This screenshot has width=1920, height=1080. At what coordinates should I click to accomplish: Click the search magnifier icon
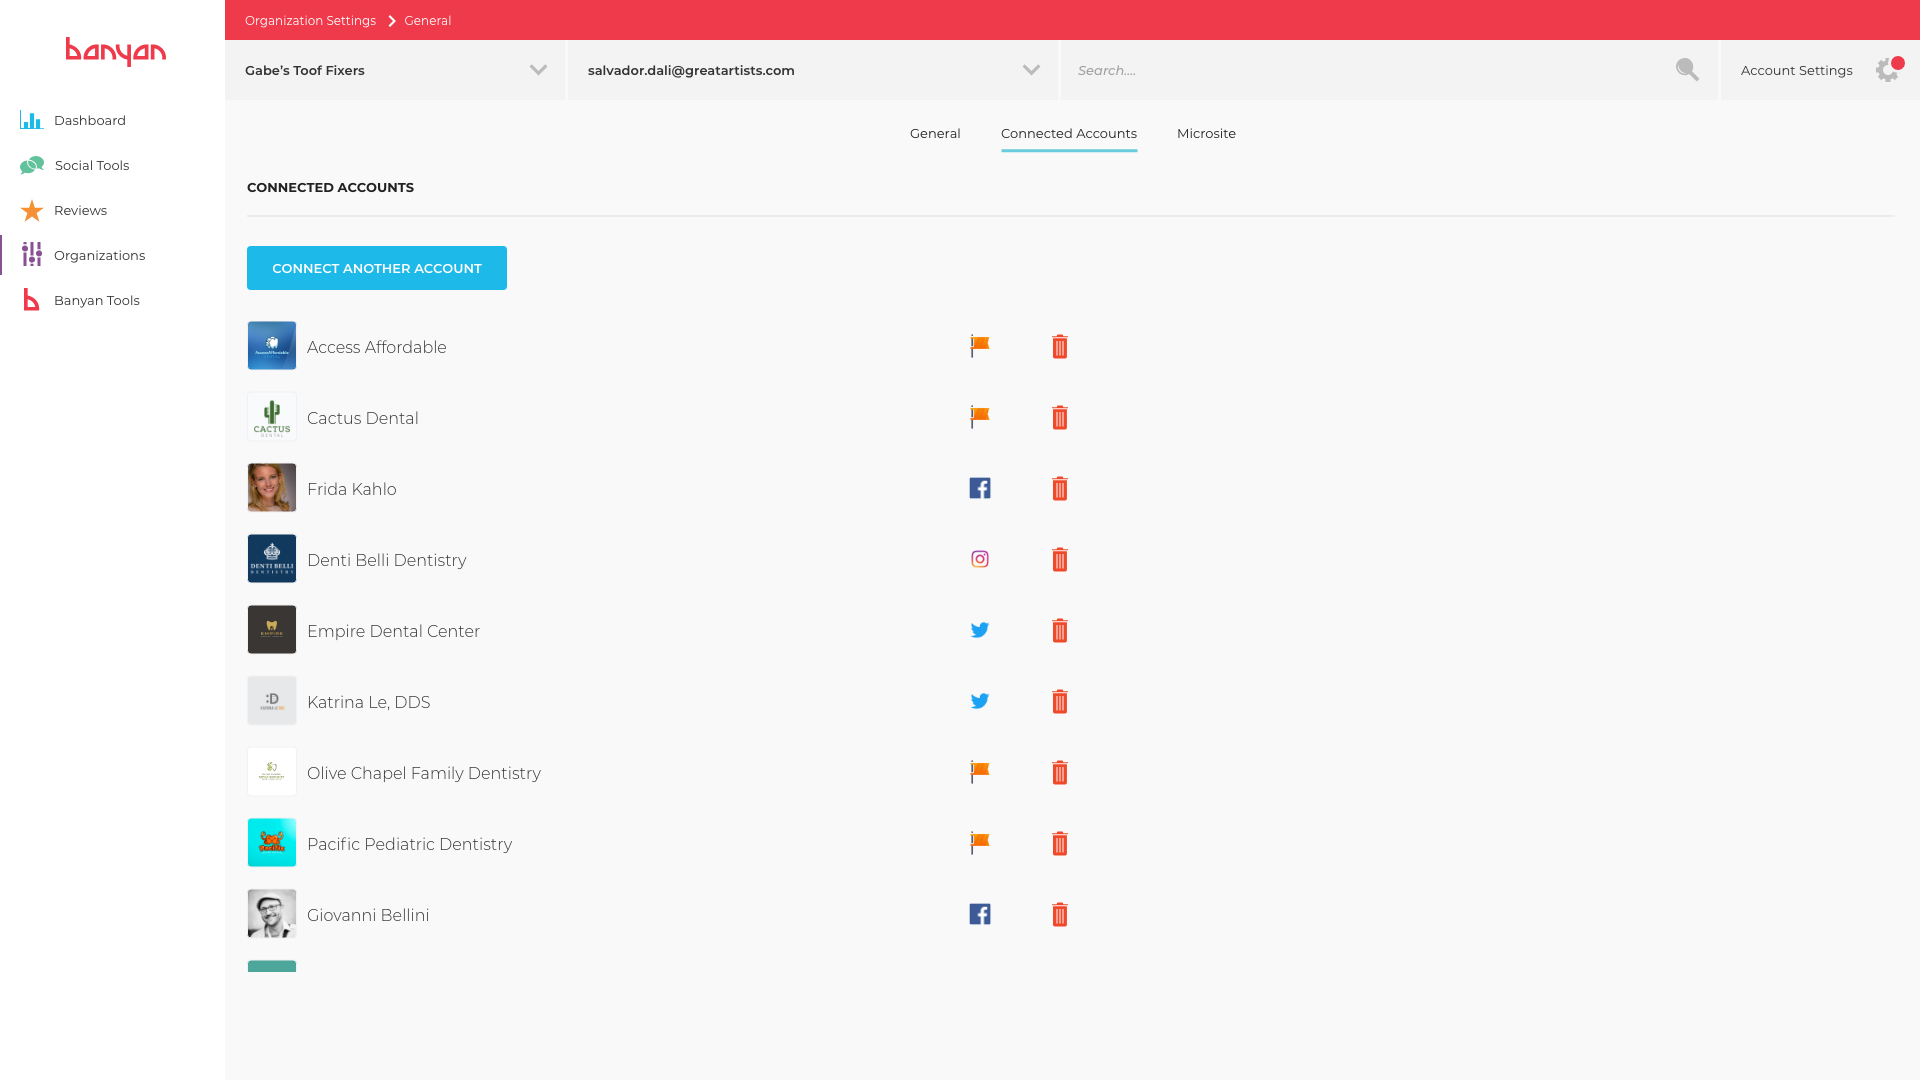point(1687,70)
